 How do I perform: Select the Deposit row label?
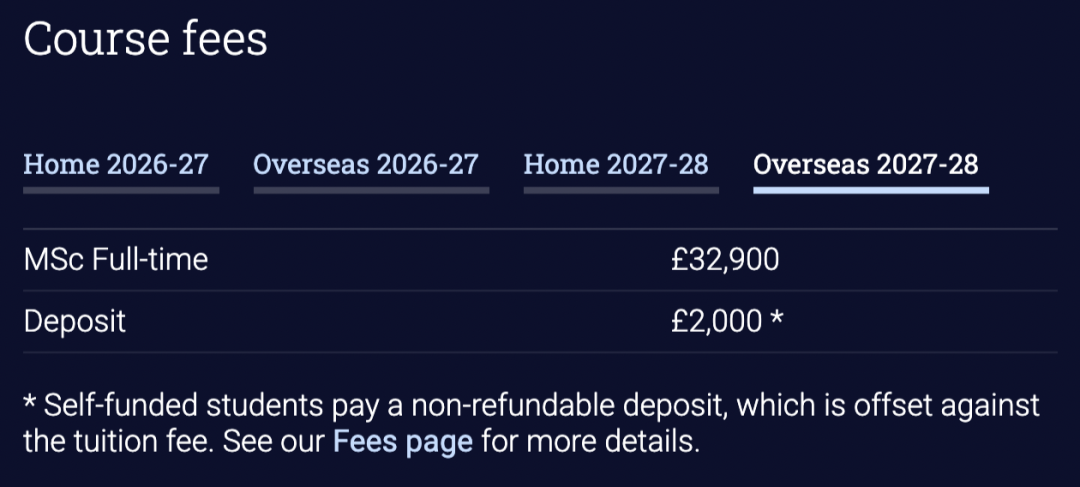click(x=74, y=322)
